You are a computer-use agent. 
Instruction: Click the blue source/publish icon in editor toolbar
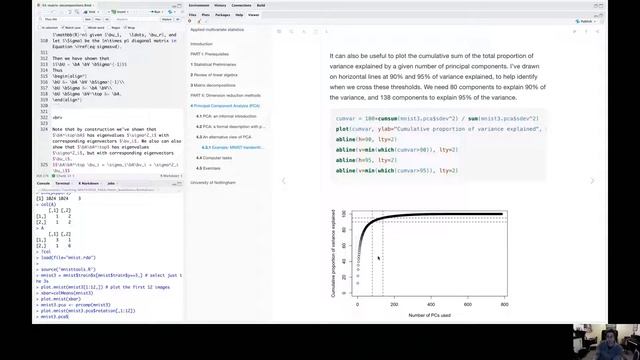pyautogui.click(x=170, y=12)
